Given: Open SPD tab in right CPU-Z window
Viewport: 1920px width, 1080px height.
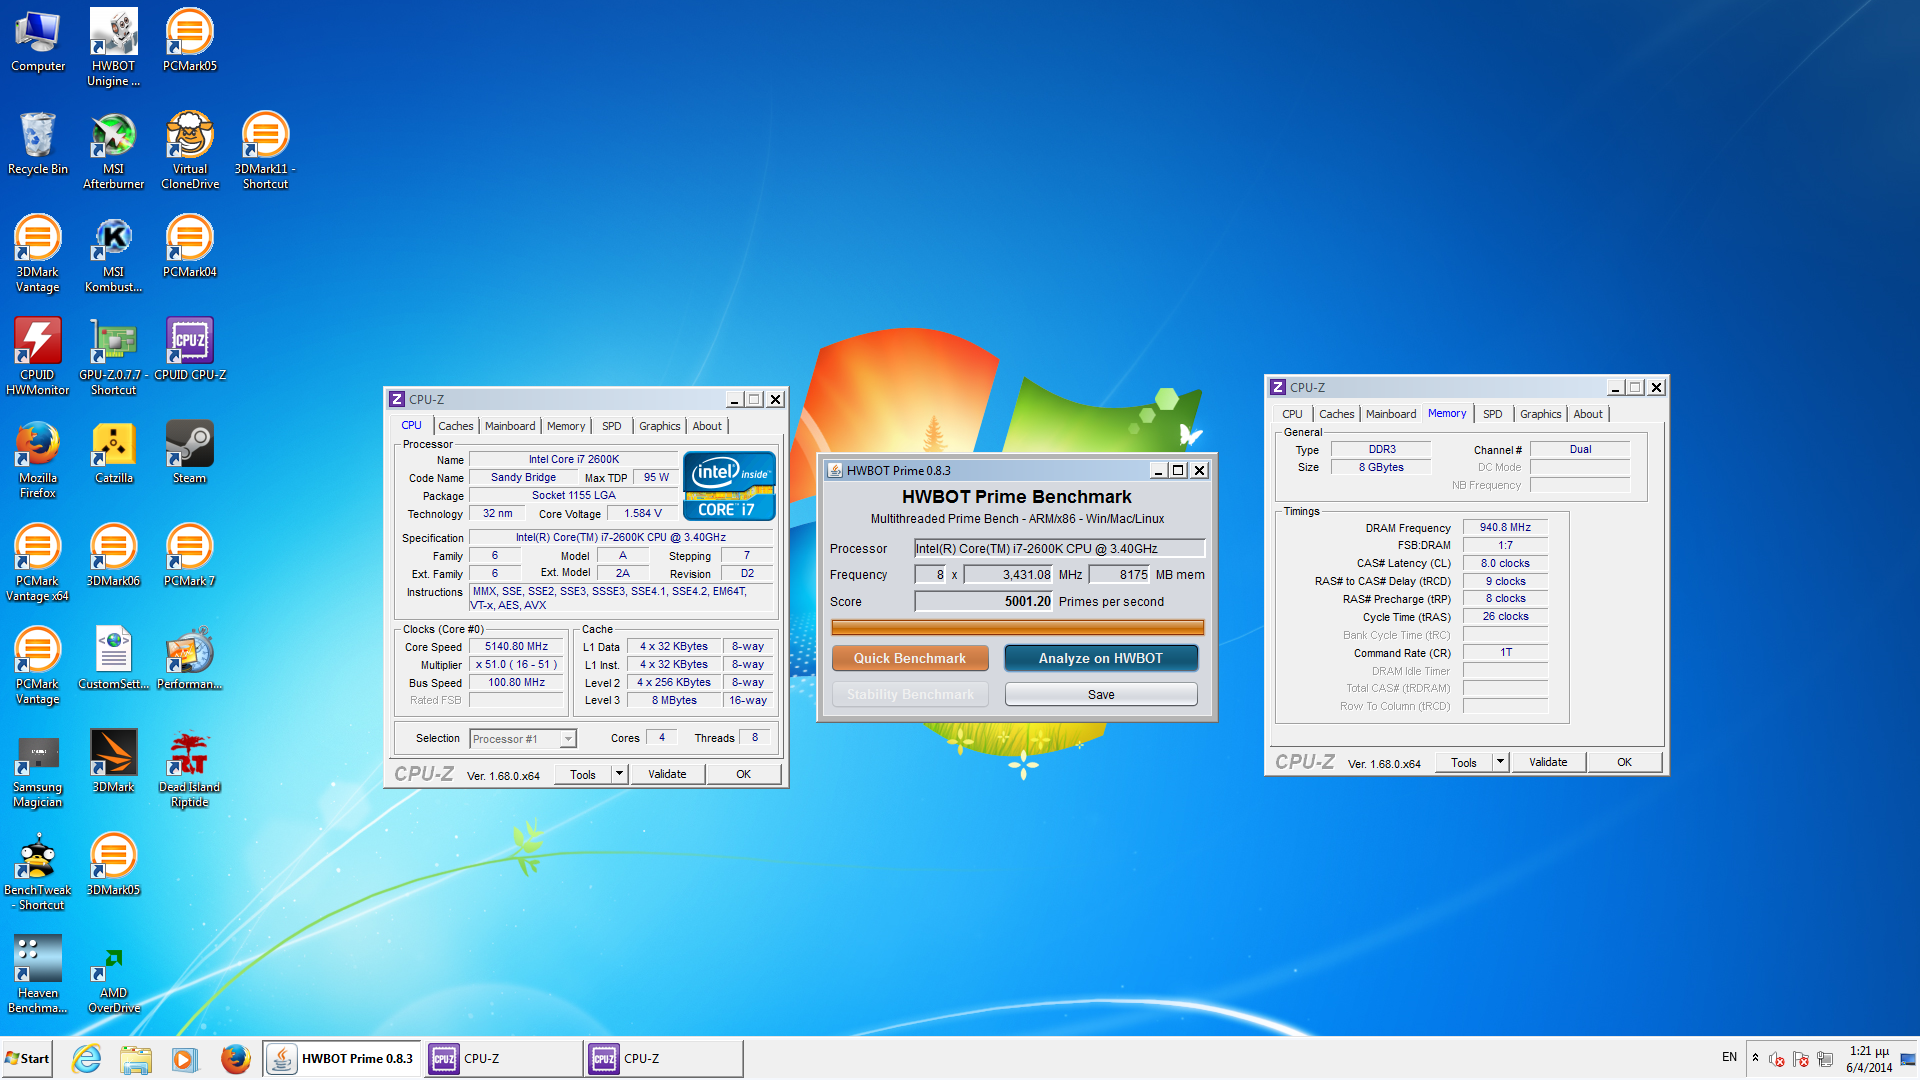Looking at the screenshot, I should [1493, 414].
